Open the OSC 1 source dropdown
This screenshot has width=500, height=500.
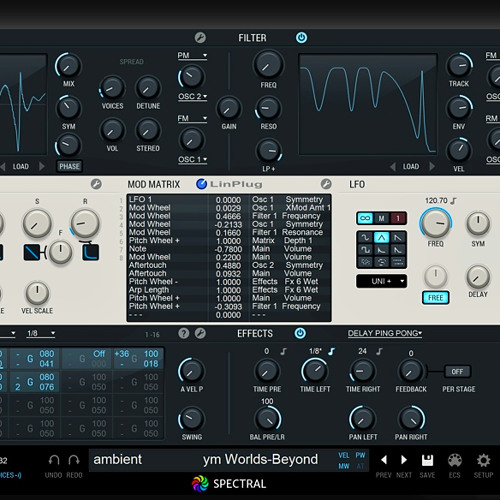coord(192,159)
